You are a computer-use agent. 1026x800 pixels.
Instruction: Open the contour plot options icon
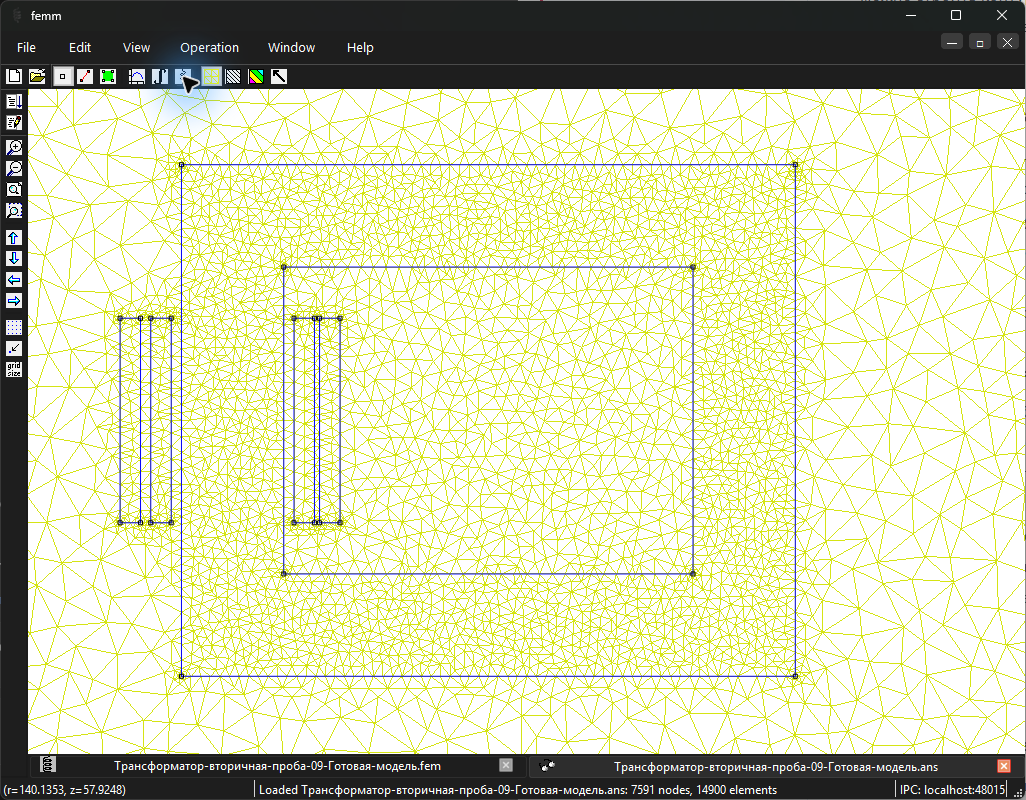pyautogui.click(x=233, y=77)
